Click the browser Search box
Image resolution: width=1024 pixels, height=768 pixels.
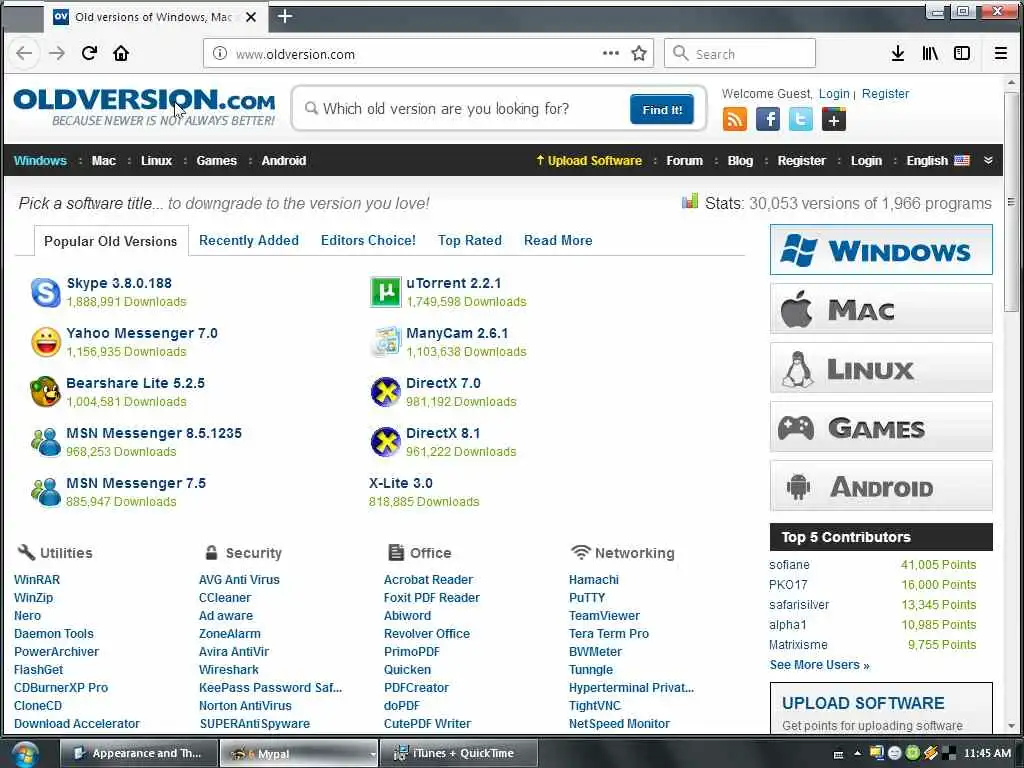coord(740,54)
